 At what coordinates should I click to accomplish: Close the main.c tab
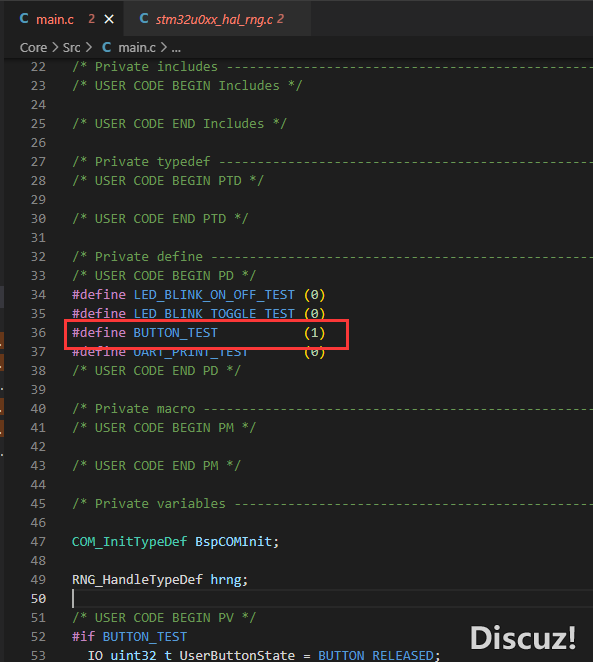[109, 19]
